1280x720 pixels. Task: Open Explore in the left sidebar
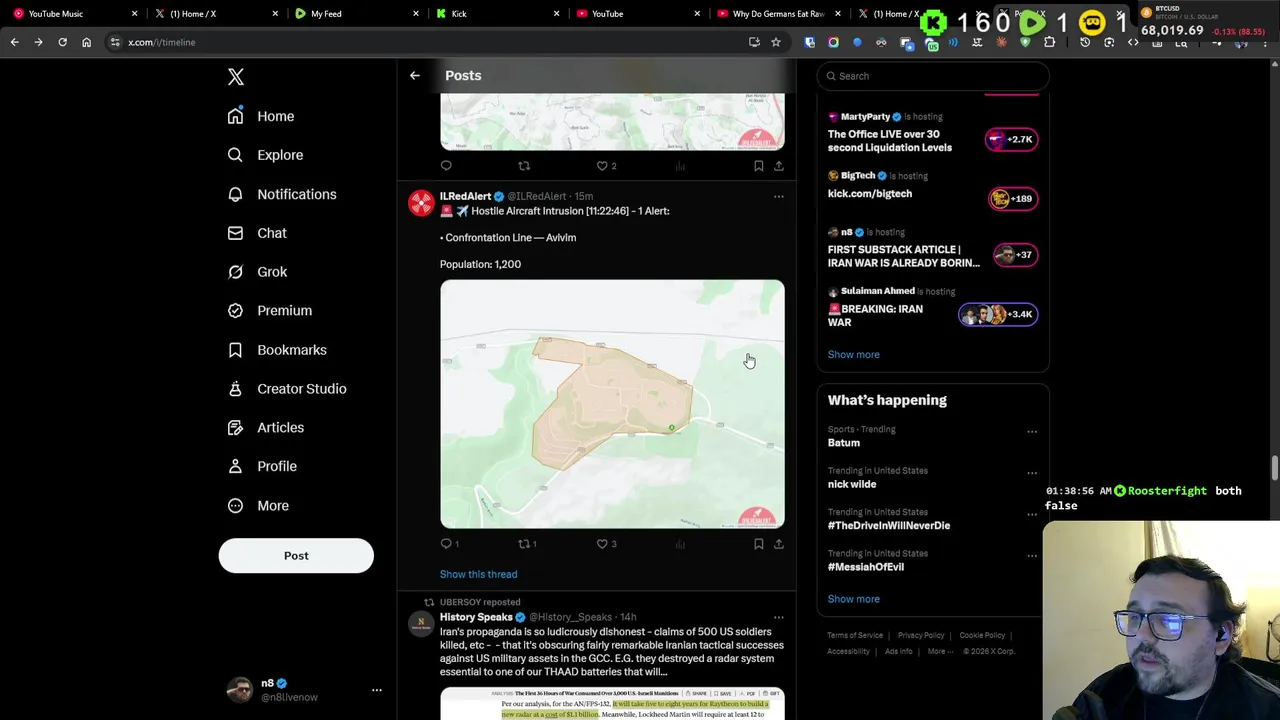click(x=265, y=155)
